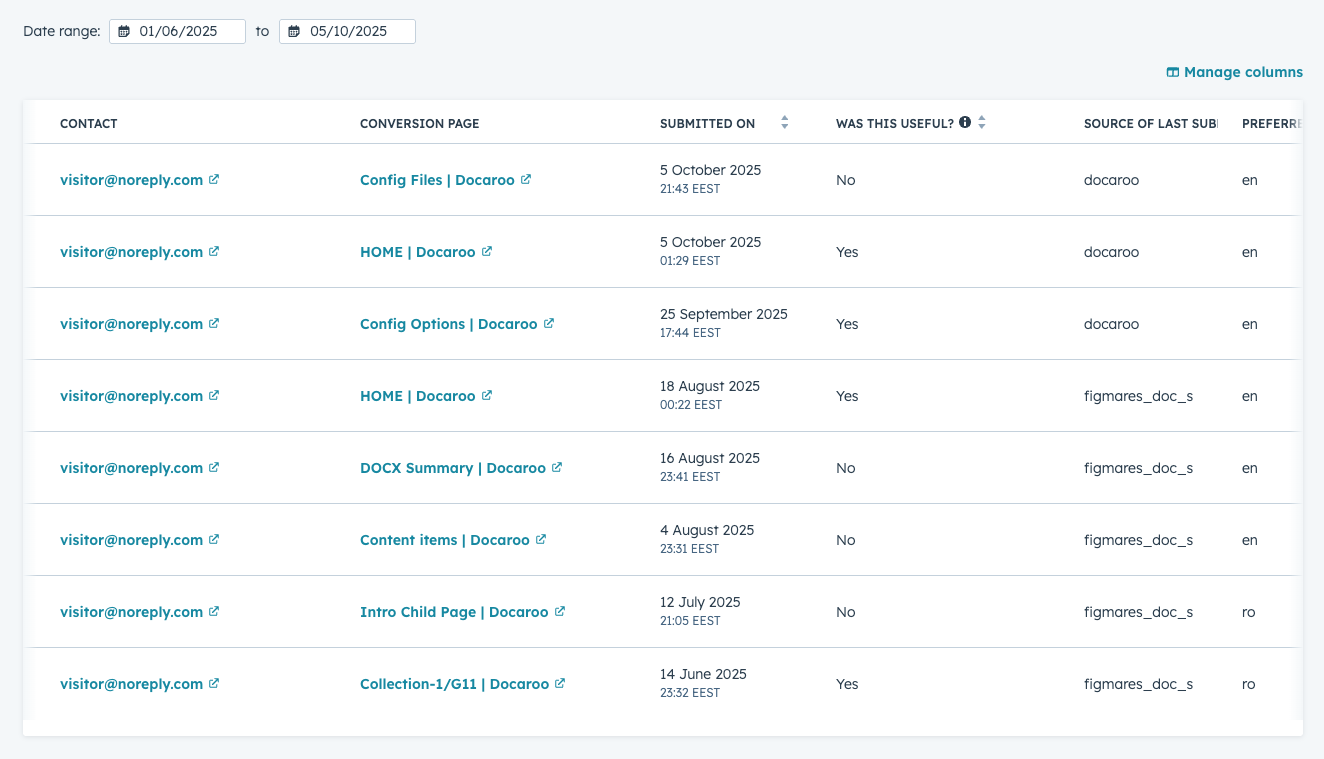
Task: Click the Contact column header
Action: pos(89,124)
